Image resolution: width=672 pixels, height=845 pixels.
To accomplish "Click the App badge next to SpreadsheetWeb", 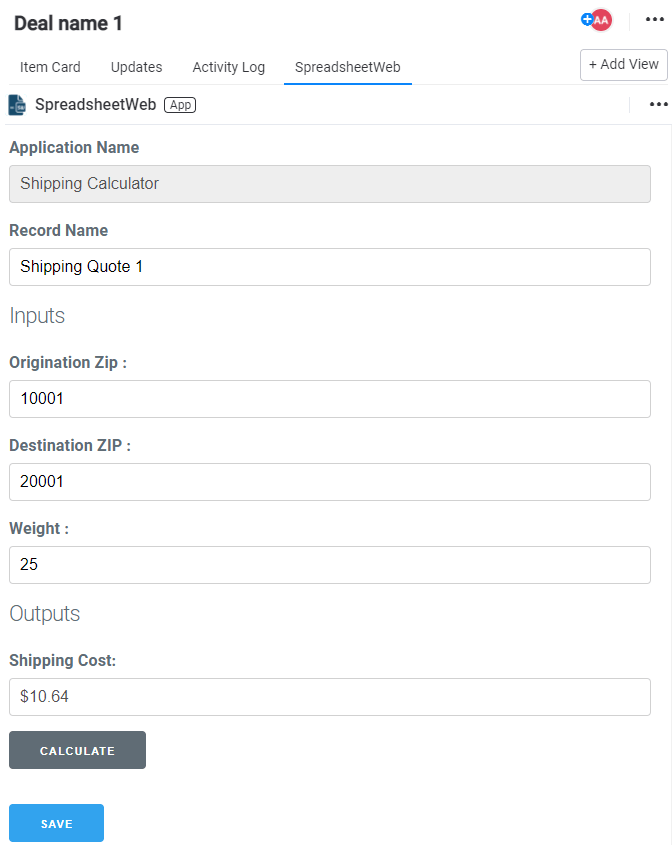I will [x=180, y=105].
